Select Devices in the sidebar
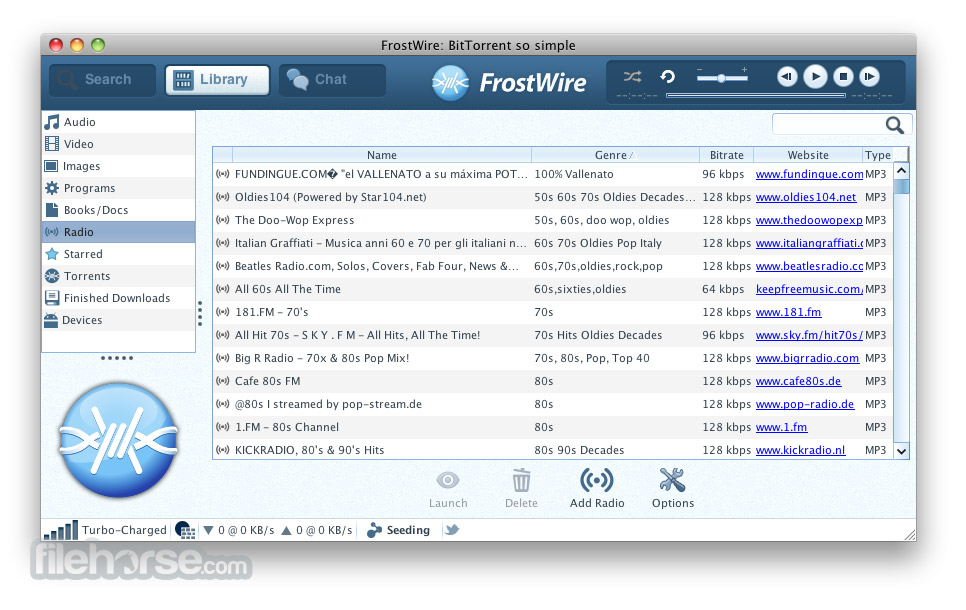This screenshot has width=966, height=610. coord(118,320)
